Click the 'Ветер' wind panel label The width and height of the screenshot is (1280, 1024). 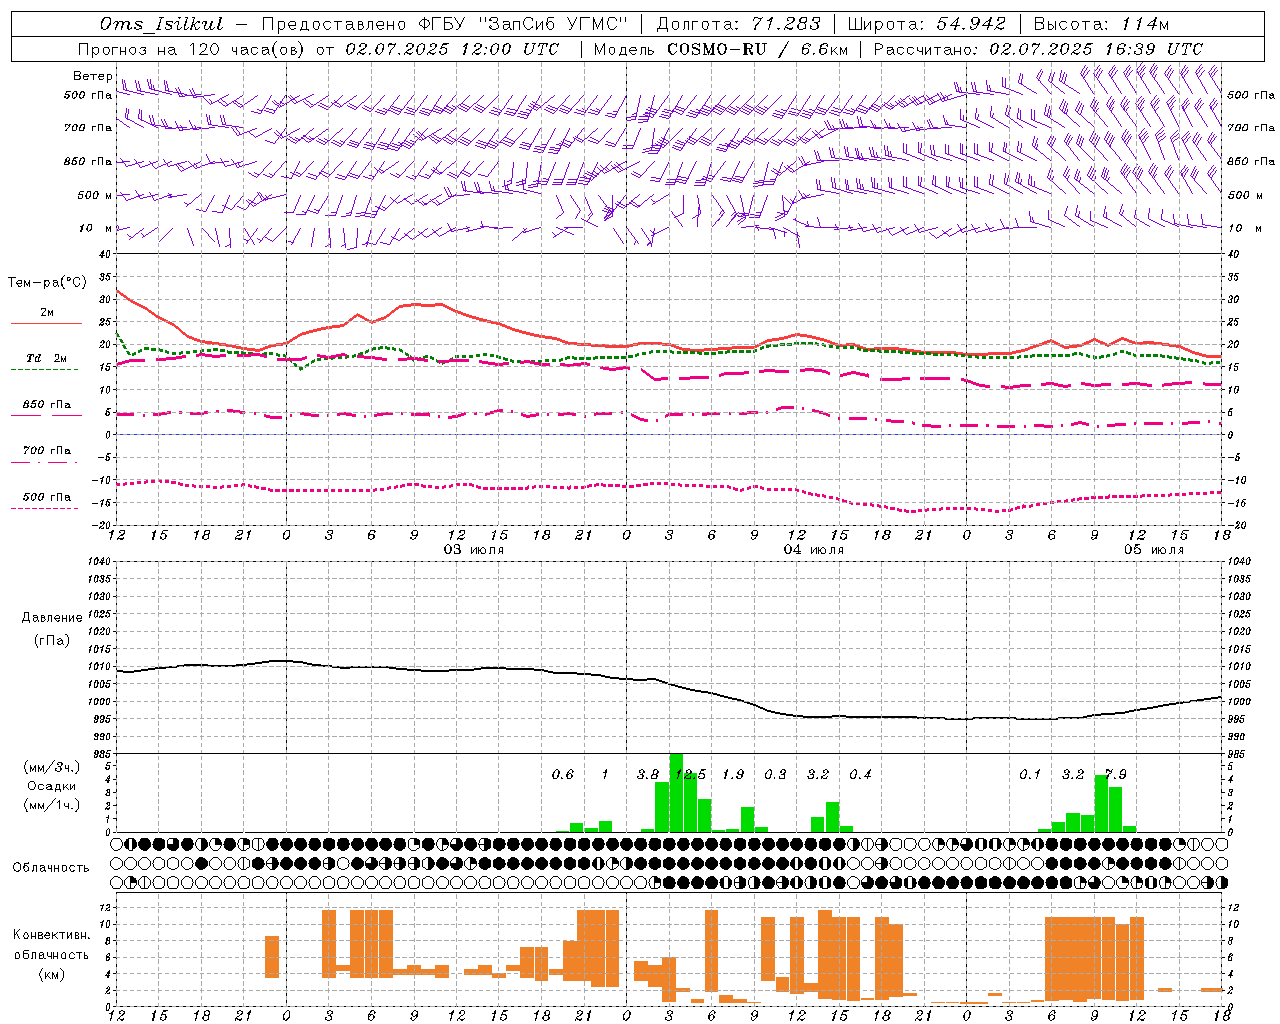[92, 76]
